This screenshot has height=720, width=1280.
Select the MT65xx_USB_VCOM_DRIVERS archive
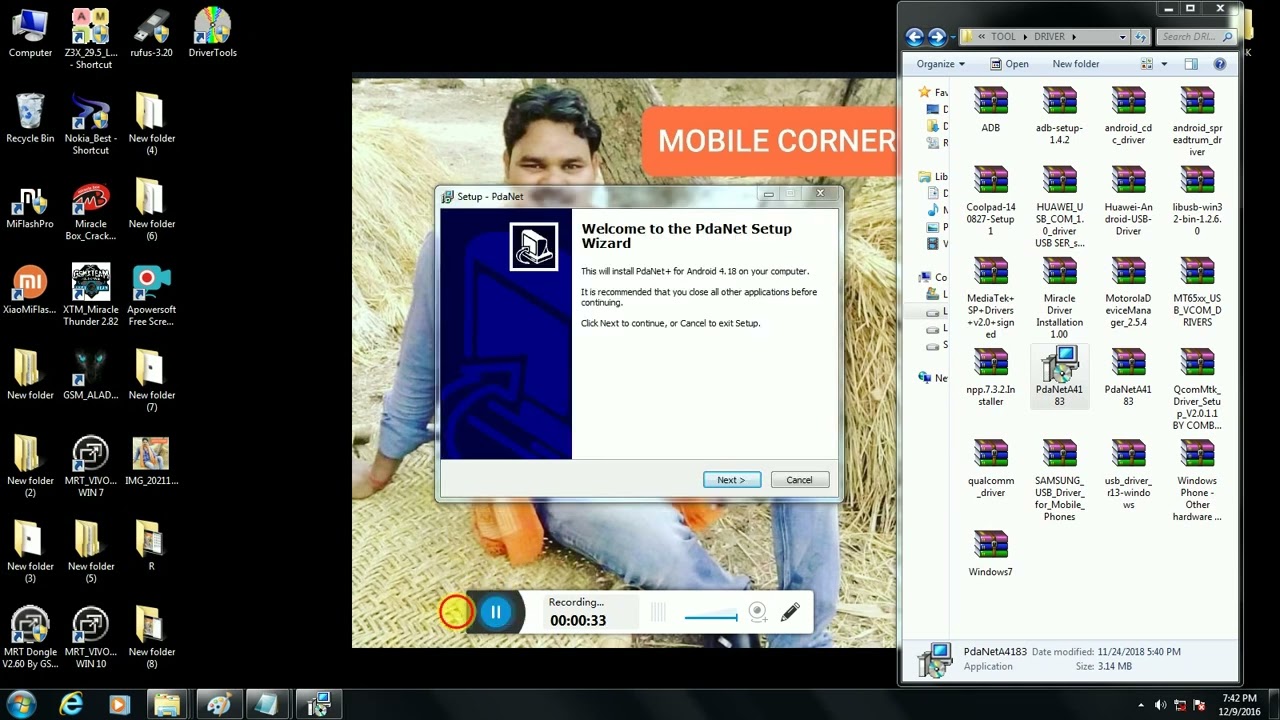click(x=1197, y=292)
